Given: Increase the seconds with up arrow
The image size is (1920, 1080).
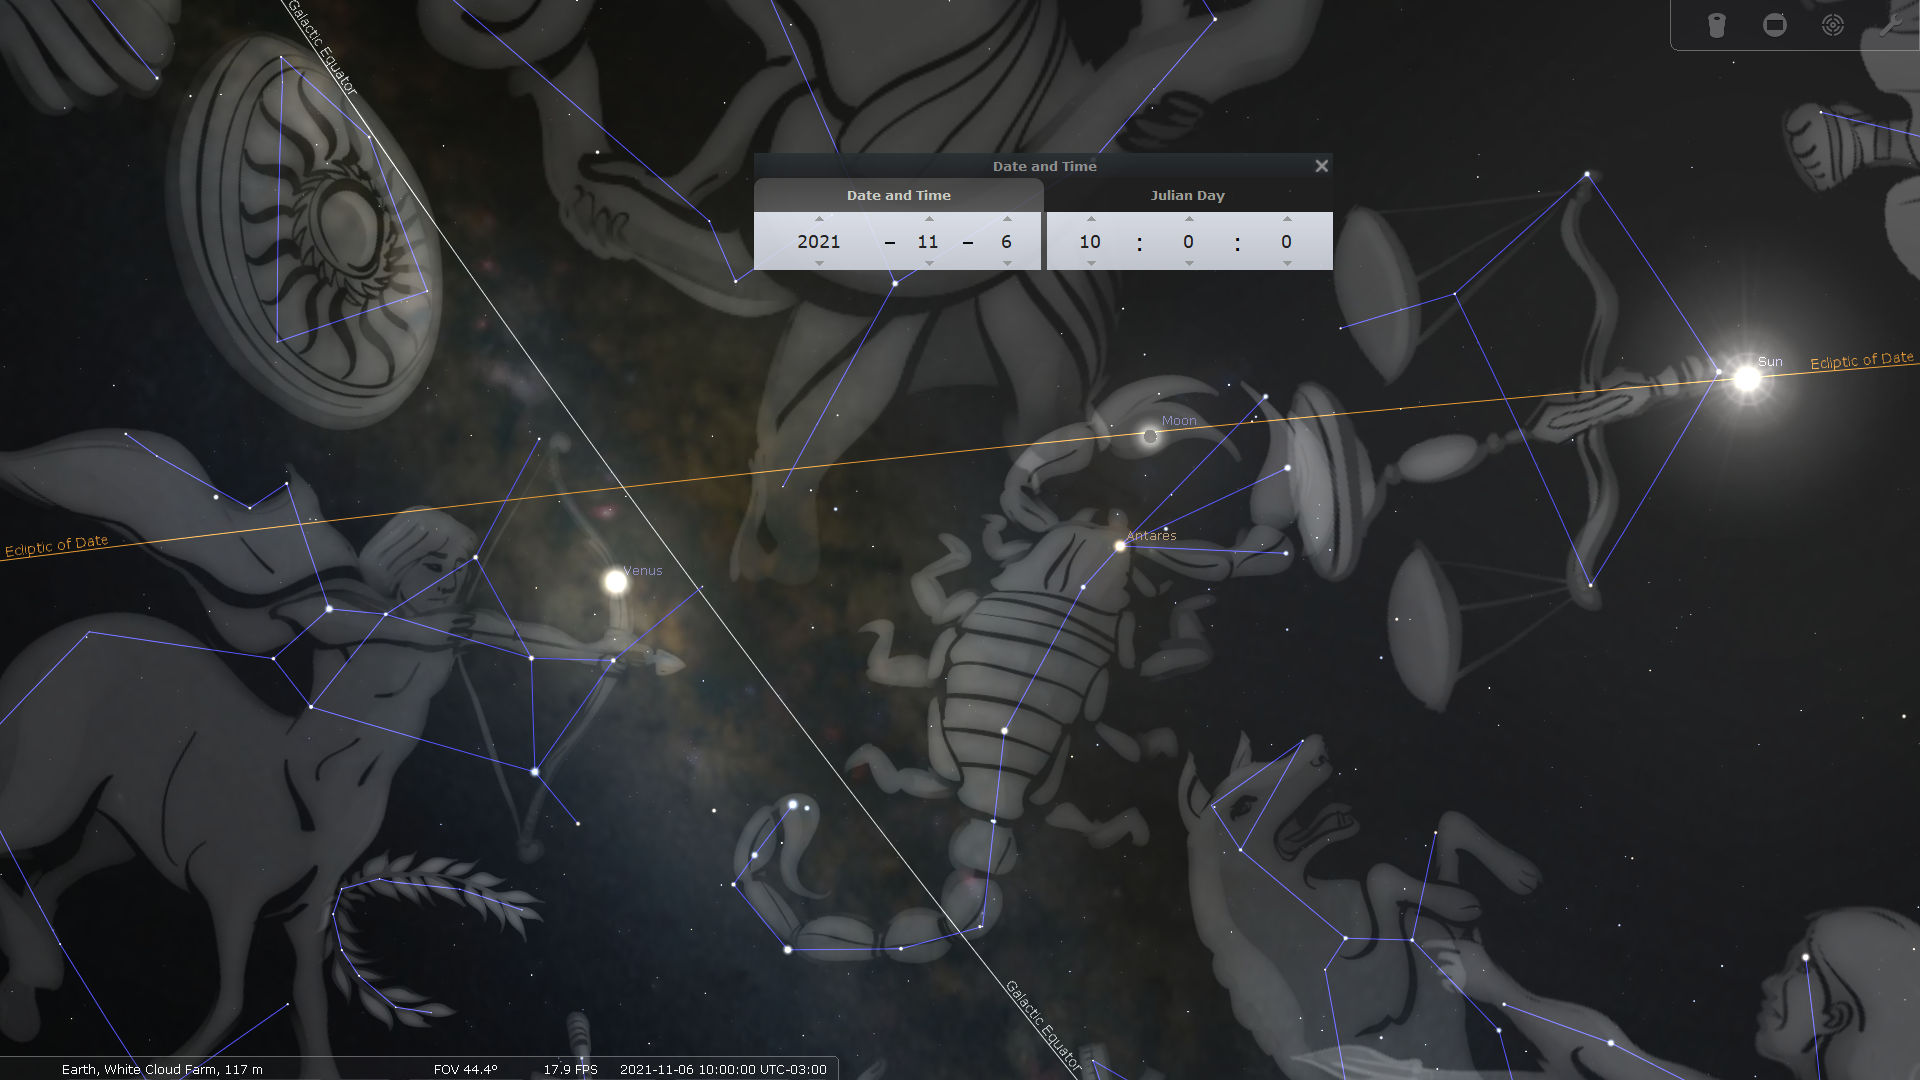Looking at the screenshot, I should tap(1287, 219).
